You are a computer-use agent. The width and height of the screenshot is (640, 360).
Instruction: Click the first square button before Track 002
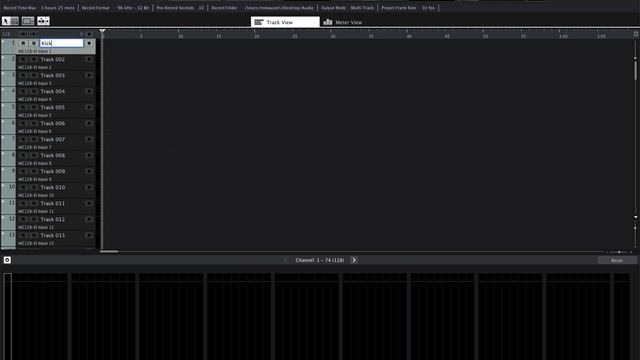pyautogui.click(x=23, y=60)
